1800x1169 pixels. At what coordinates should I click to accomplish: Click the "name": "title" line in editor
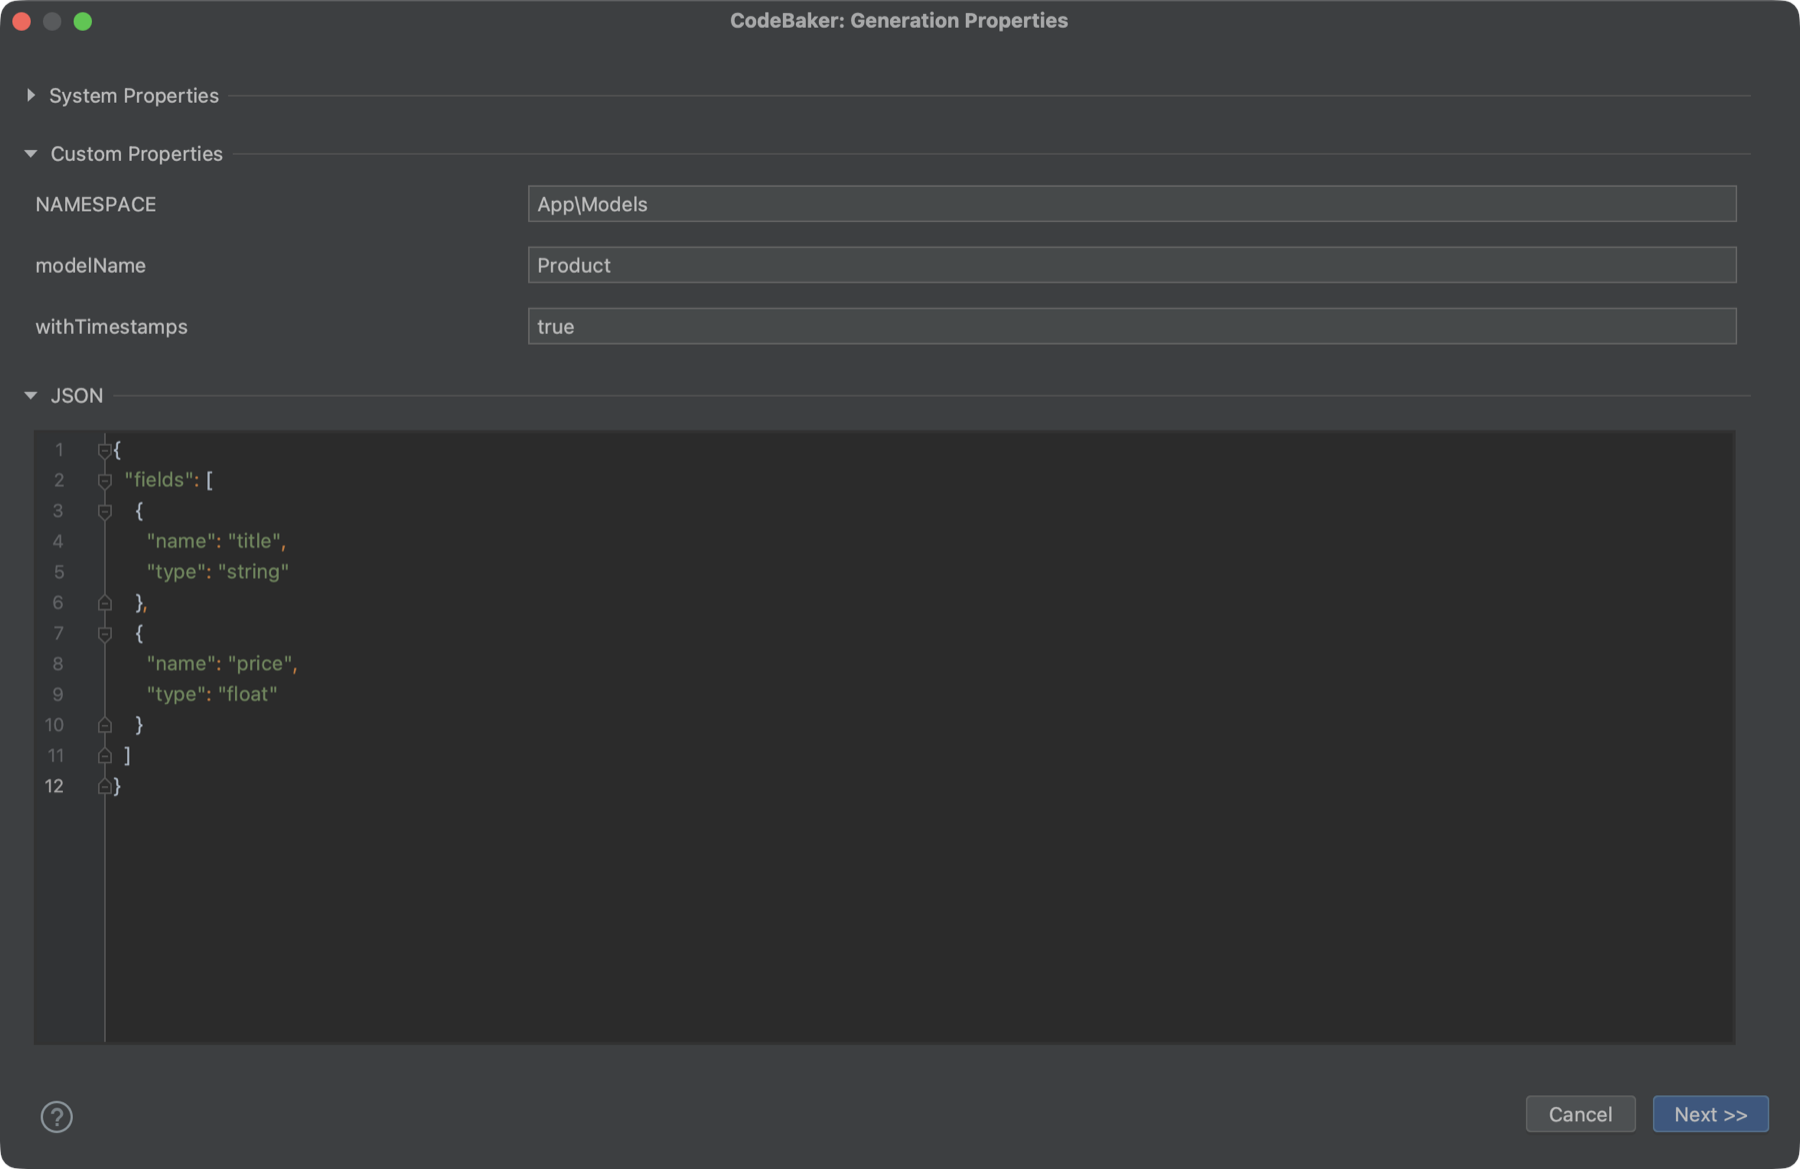[216, 541]
